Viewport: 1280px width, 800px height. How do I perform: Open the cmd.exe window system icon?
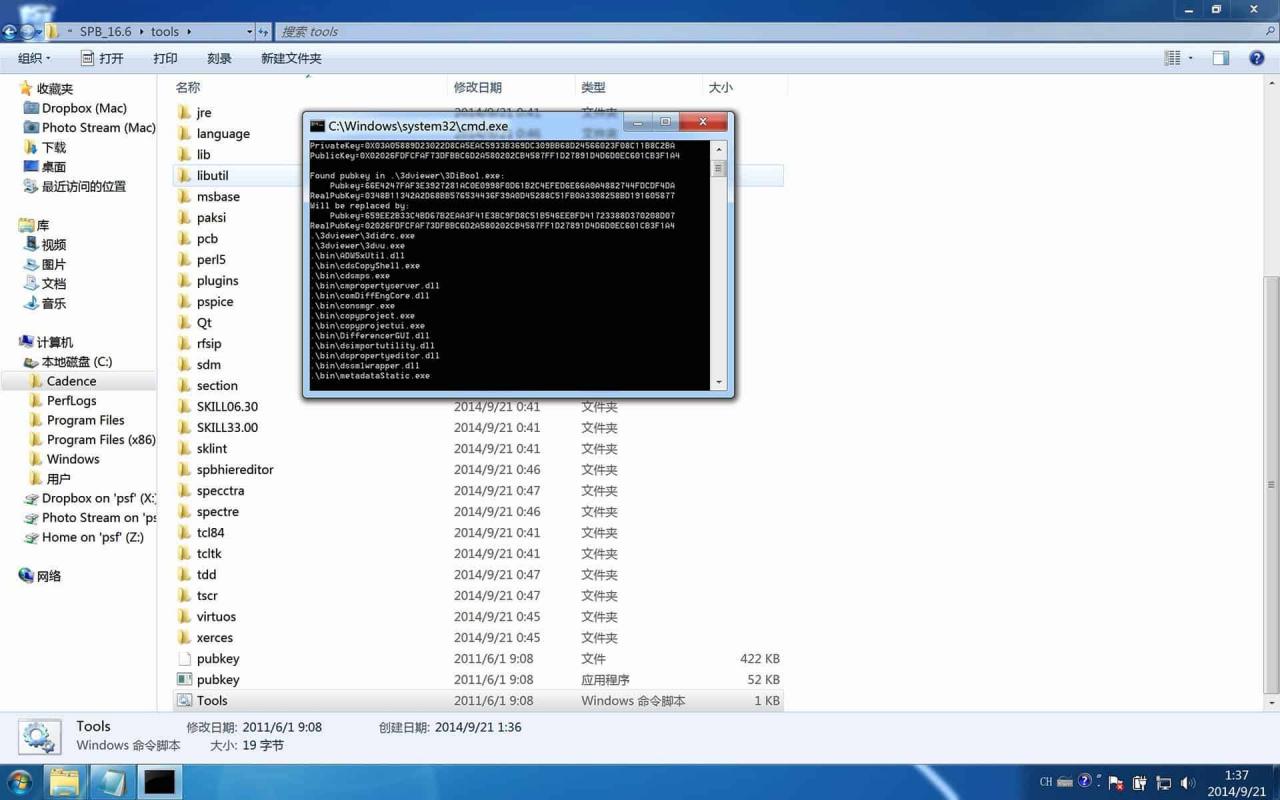[x=315, y=126]
